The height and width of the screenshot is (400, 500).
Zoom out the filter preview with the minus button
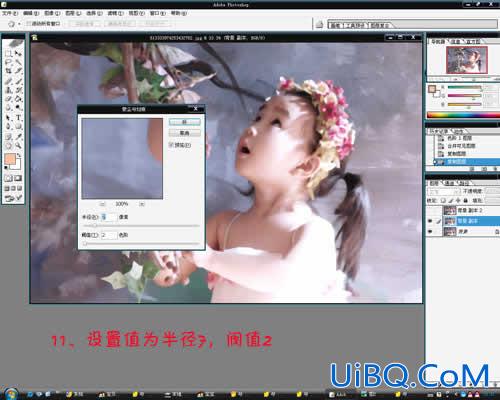pyautogui.click(x=103, y=204)
